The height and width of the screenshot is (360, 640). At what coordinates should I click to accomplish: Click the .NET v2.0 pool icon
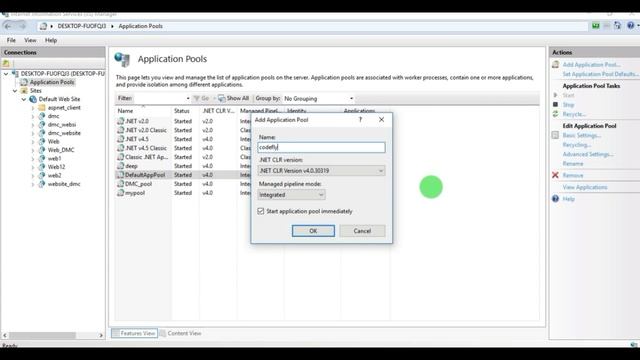click(120, 121)
